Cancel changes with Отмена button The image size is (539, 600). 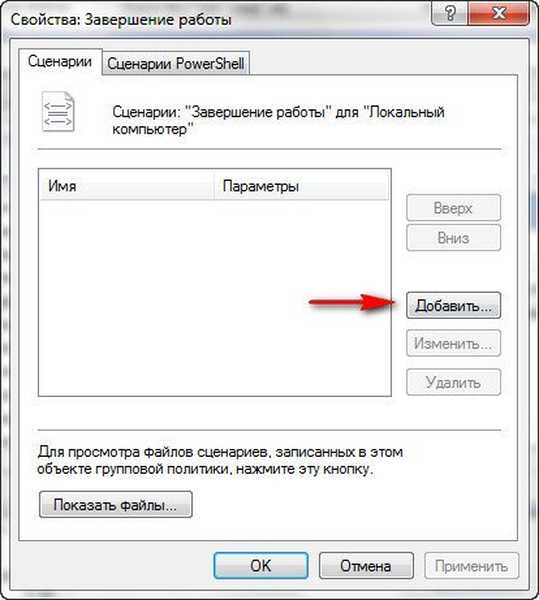[x=366, y=566]
